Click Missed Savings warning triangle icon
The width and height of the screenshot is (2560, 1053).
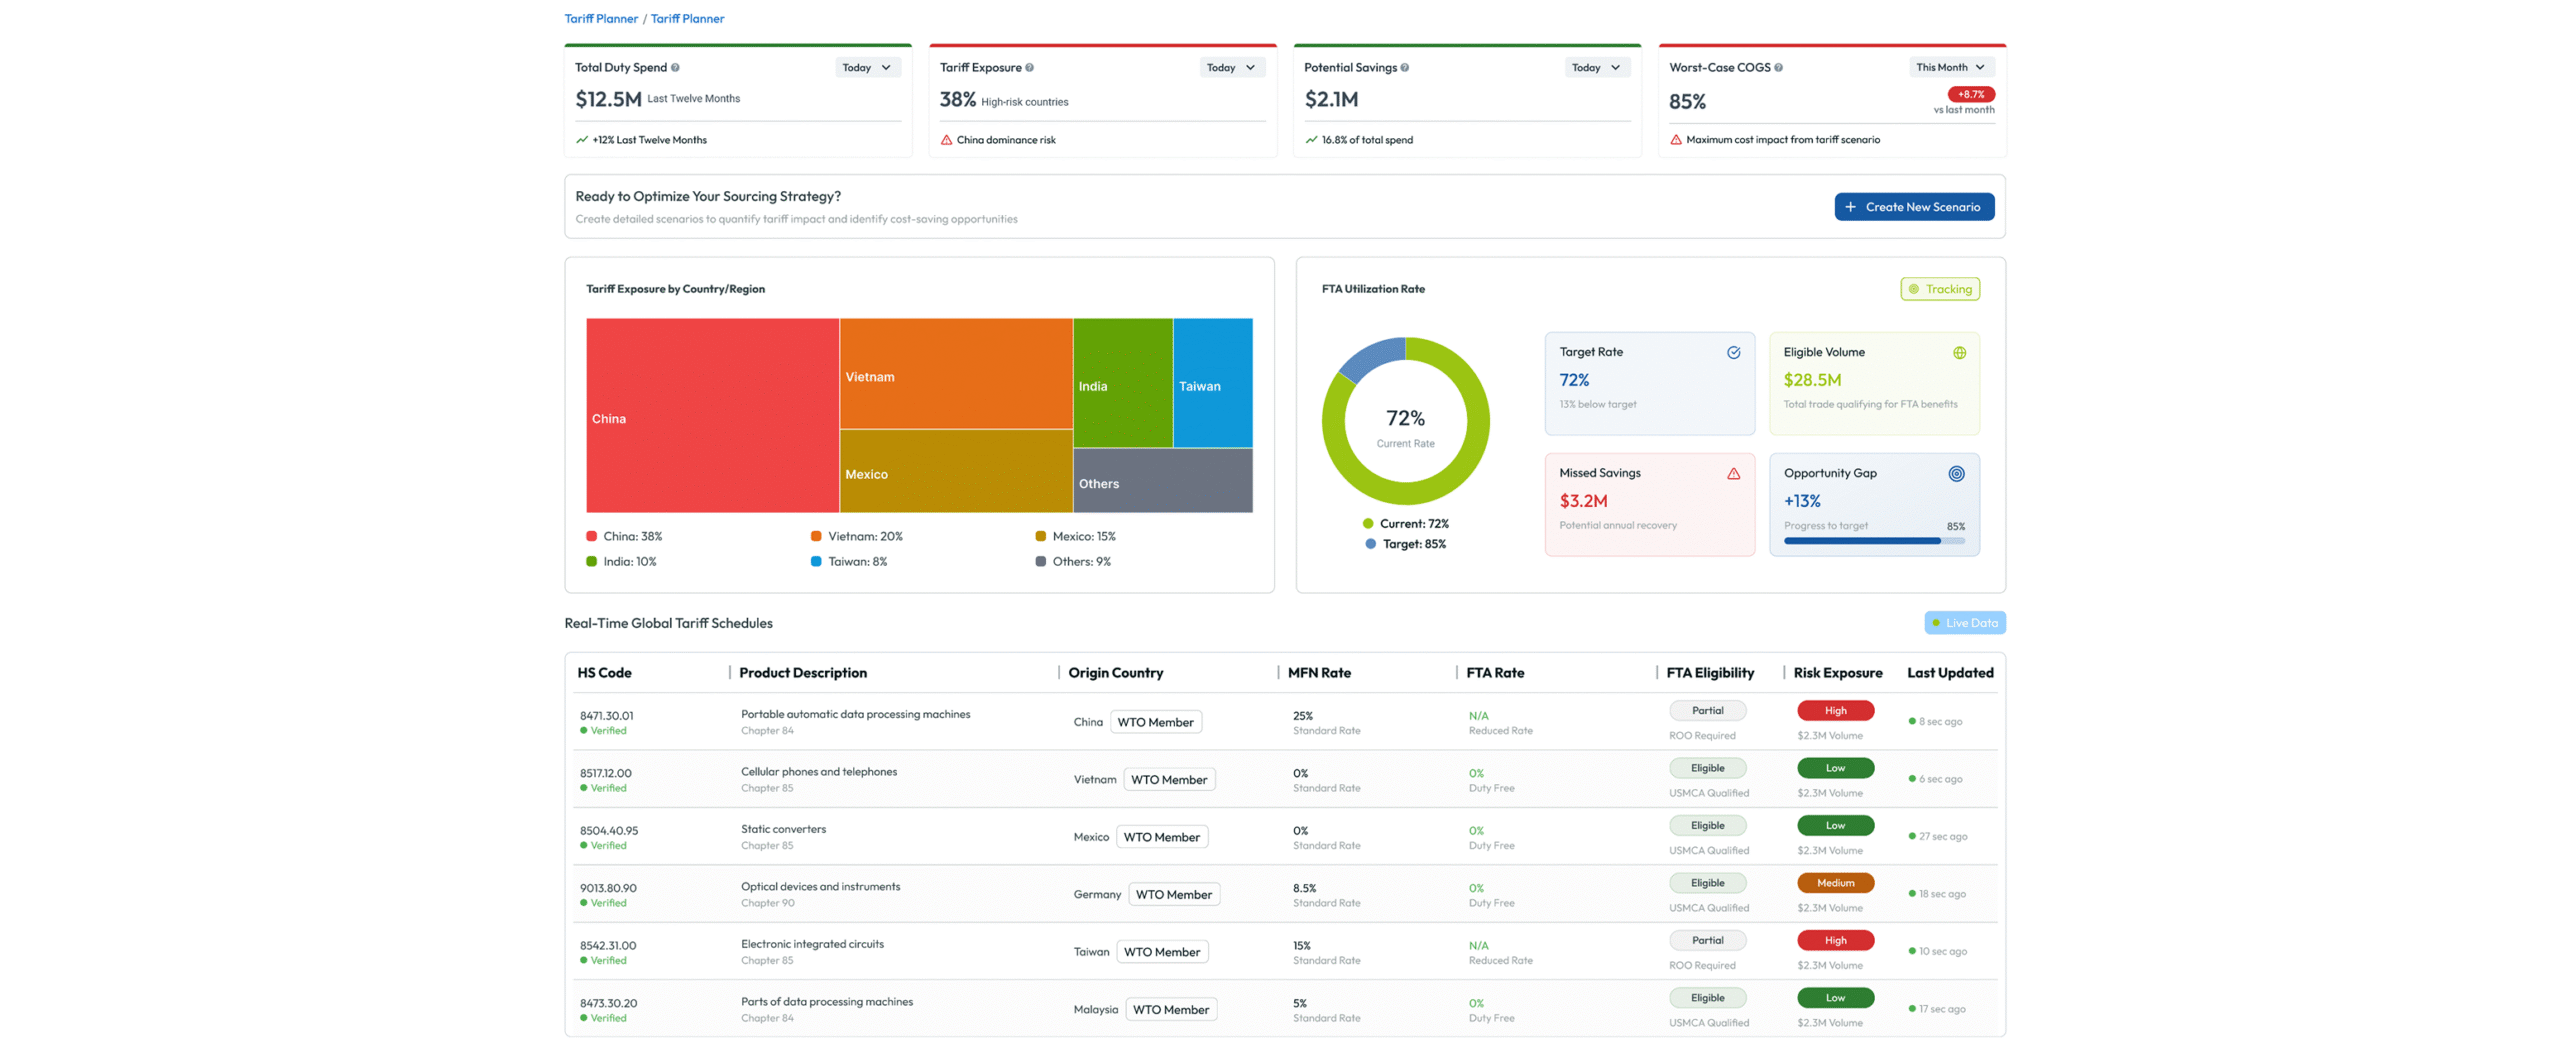pyautogui.click(x=1733, y=473)
